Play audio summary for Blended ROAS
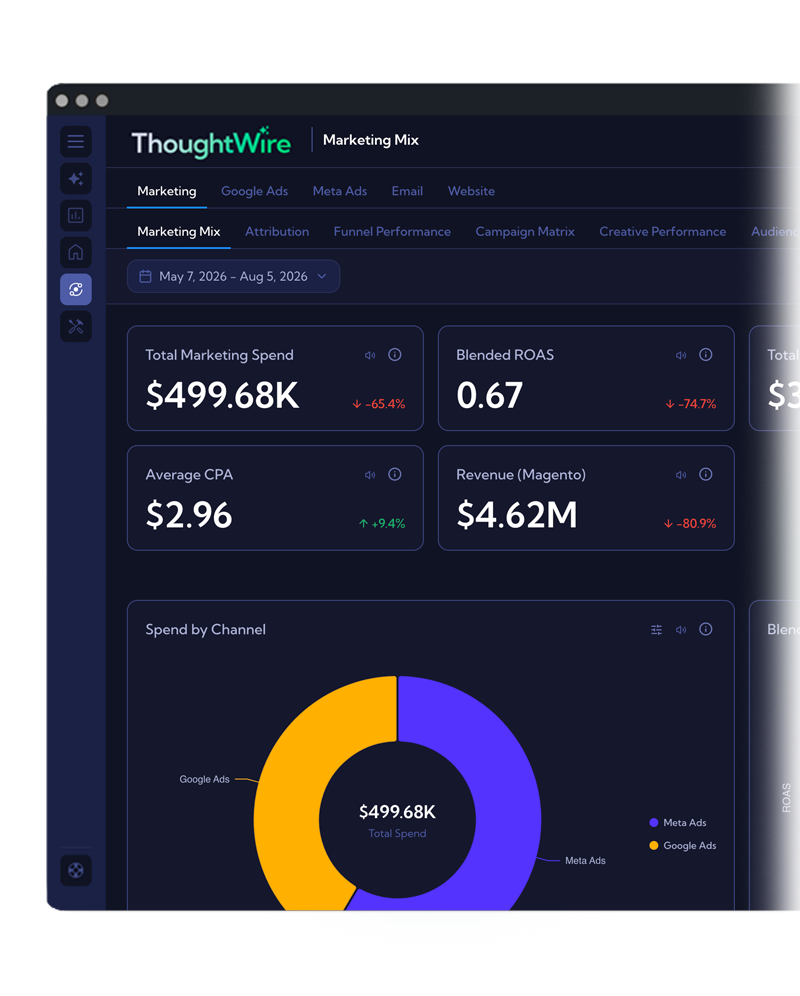Image resolution: width=800 pixels, height=996 pixels. [681, 355]
